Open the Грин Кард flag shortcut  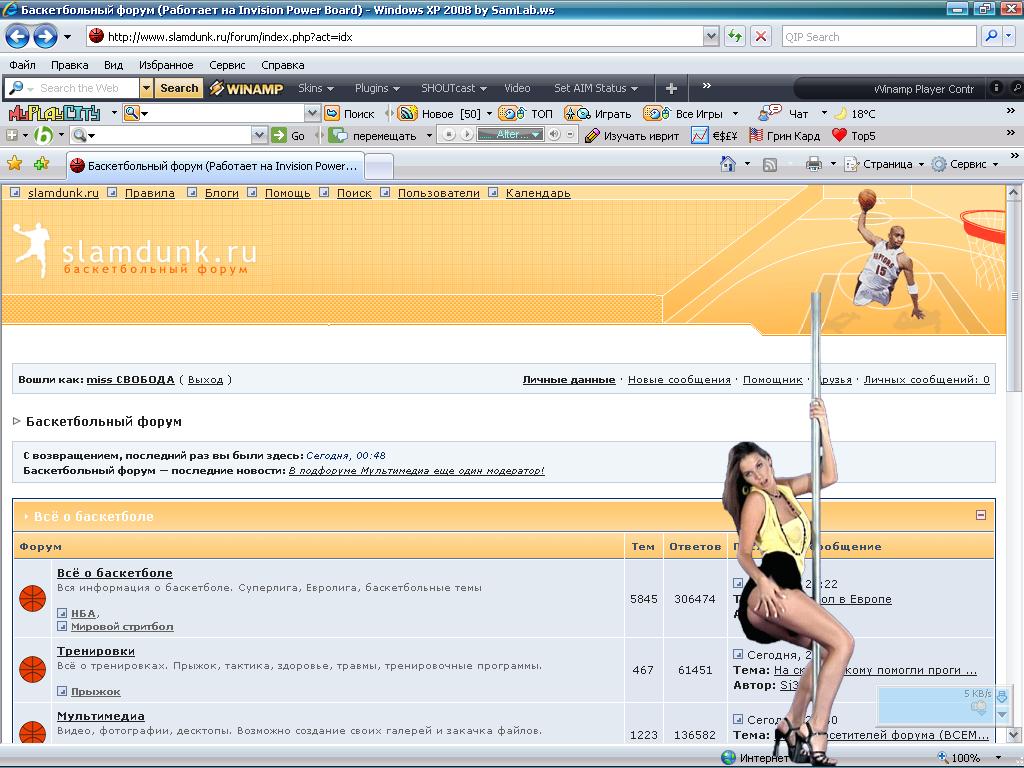(784, 136)
